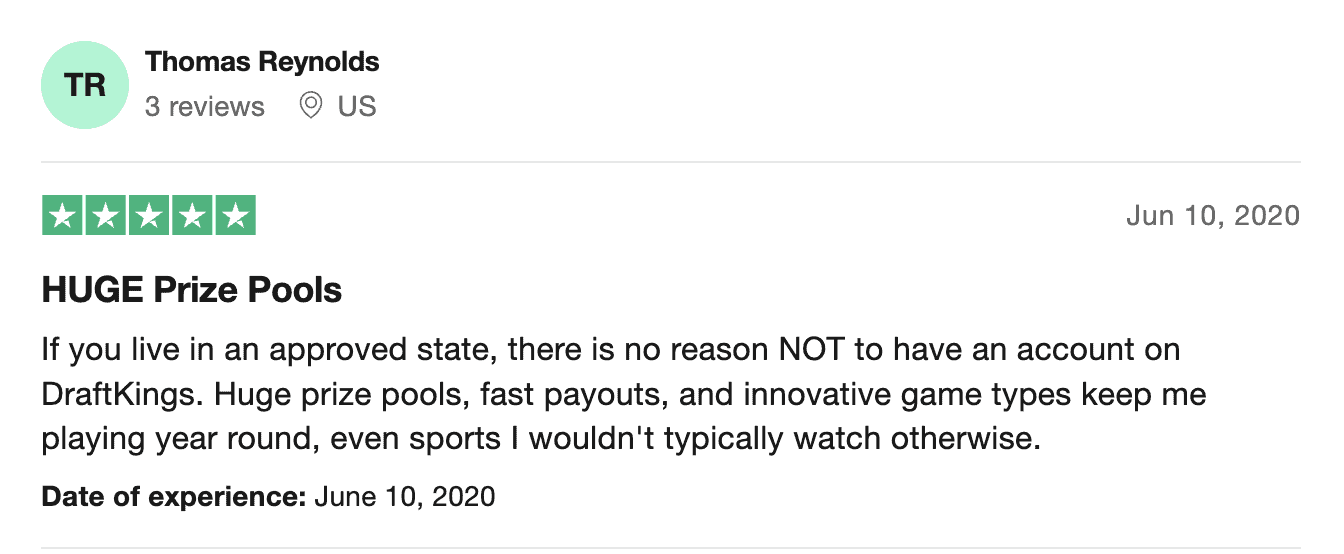Select the fourth green rating star
This screenshot has width=1344, height=554.
[192, 216]
